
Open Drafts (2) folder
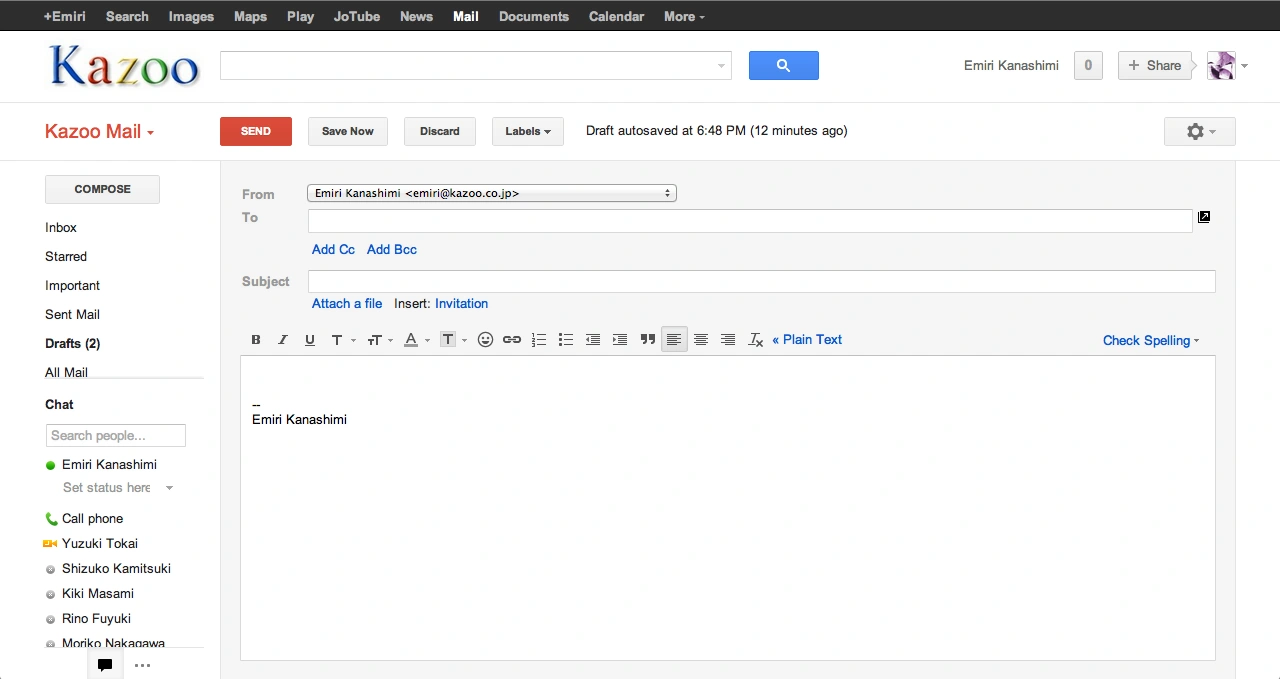73,344
